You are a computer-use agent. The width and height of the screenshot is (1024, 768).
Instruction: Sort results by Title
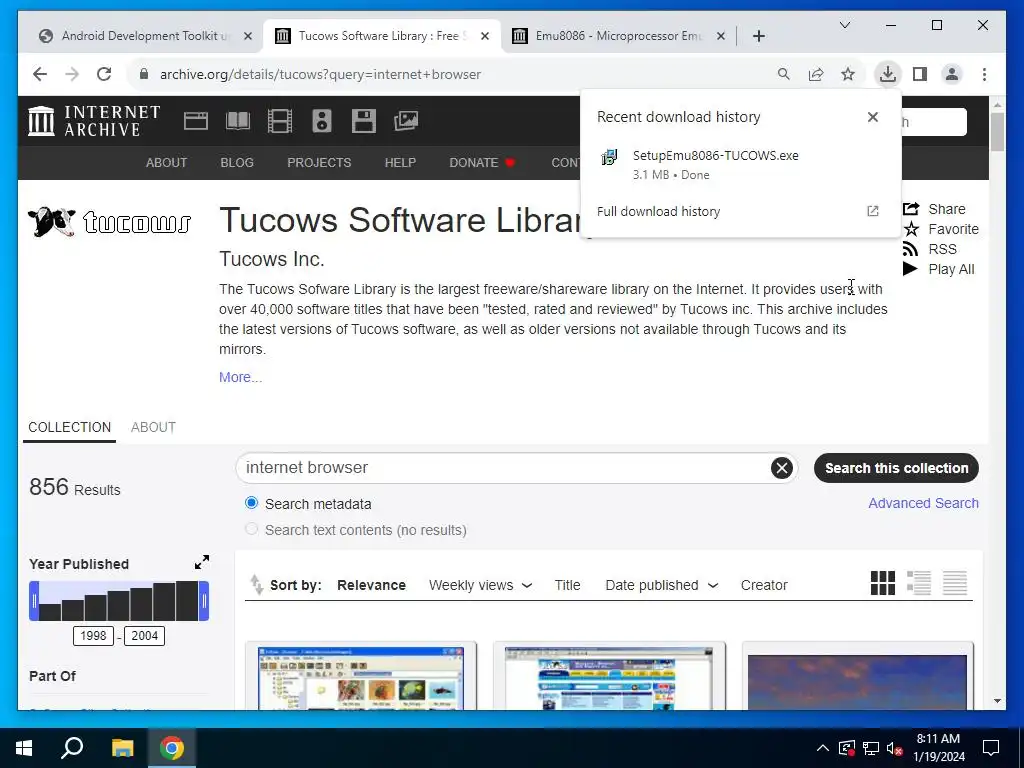[x=568, y=585]
